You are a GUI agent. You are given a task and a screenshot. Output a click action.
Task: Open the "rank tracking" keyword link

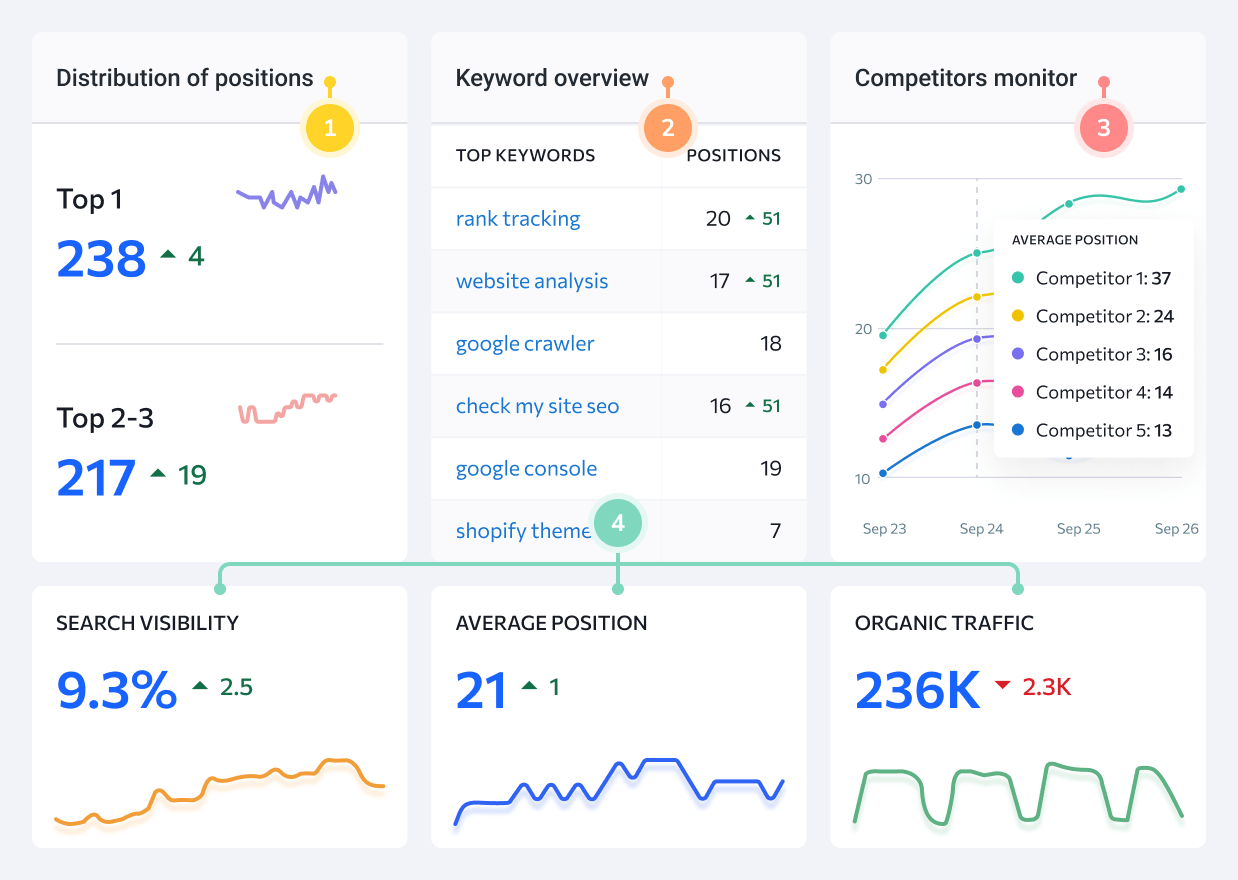(517, 219)
